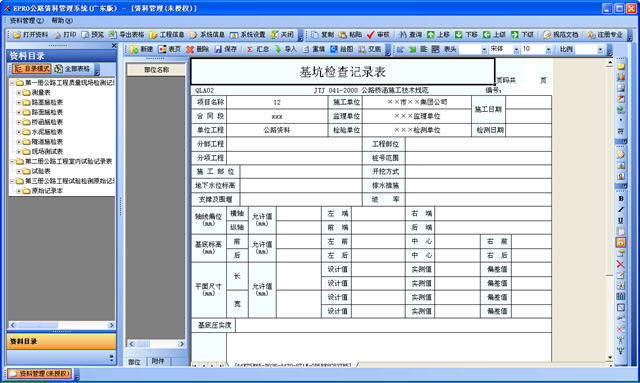Open the 资料管理 menu
The width and height of the screenshot is (640, 383).
pos(26,20)
